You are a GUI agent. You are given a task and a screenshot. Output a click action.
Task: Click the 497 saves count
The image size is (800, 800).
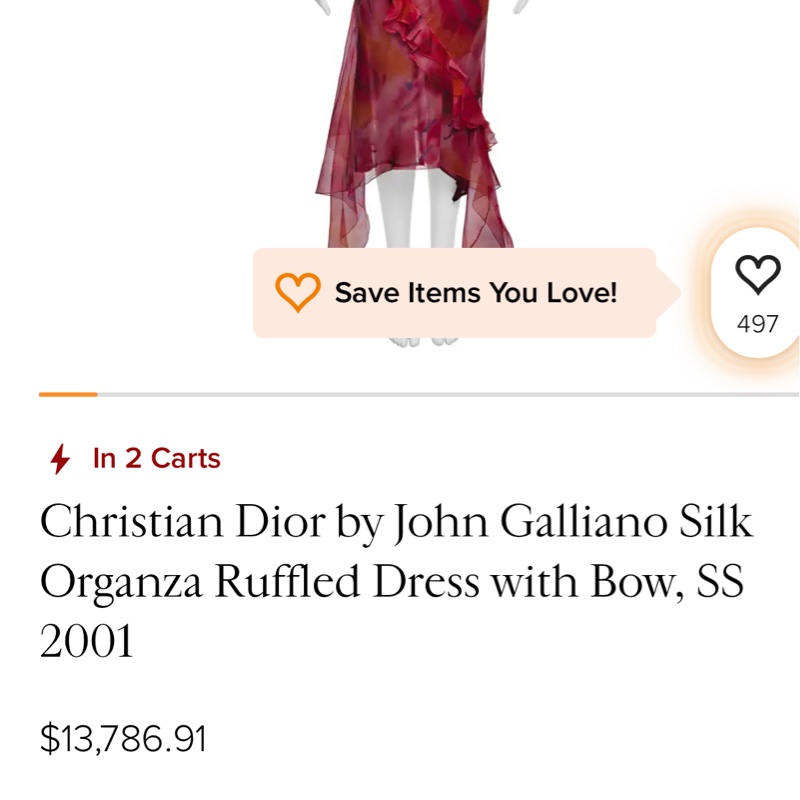click(757, 324)
